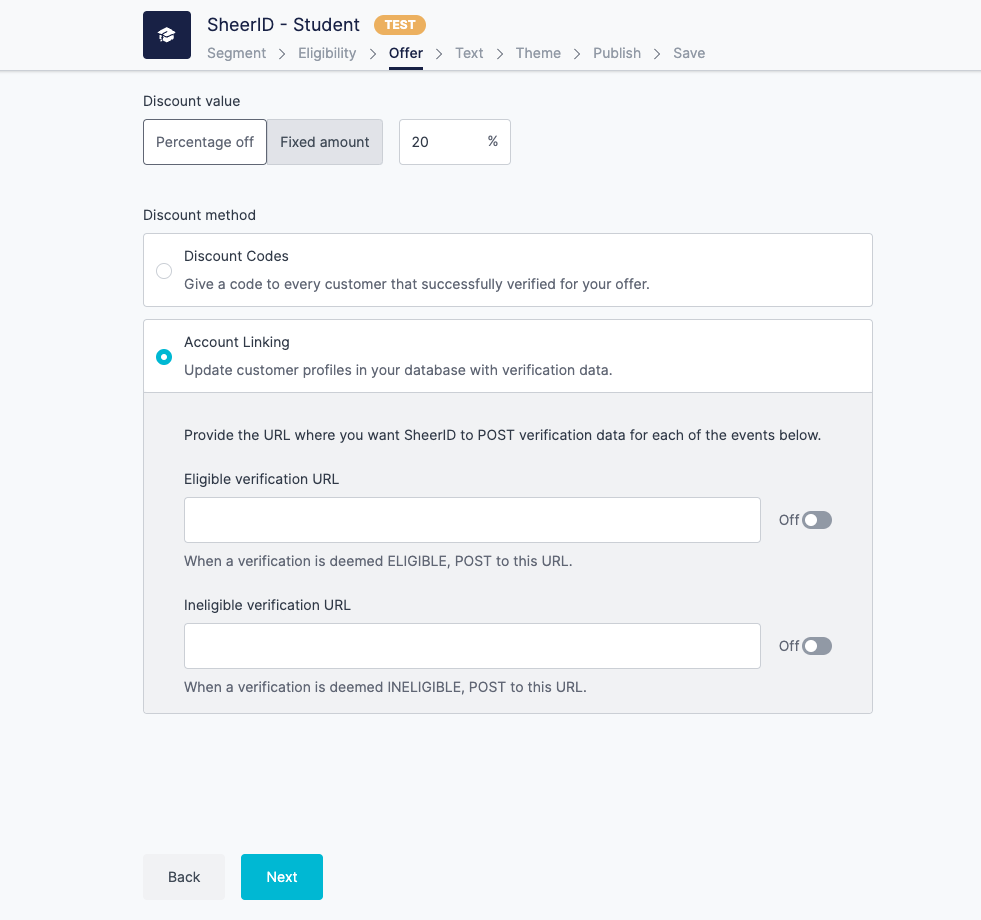Go to the Text step
This screenshot has width=981, height=920.
(x=469, y=53)
